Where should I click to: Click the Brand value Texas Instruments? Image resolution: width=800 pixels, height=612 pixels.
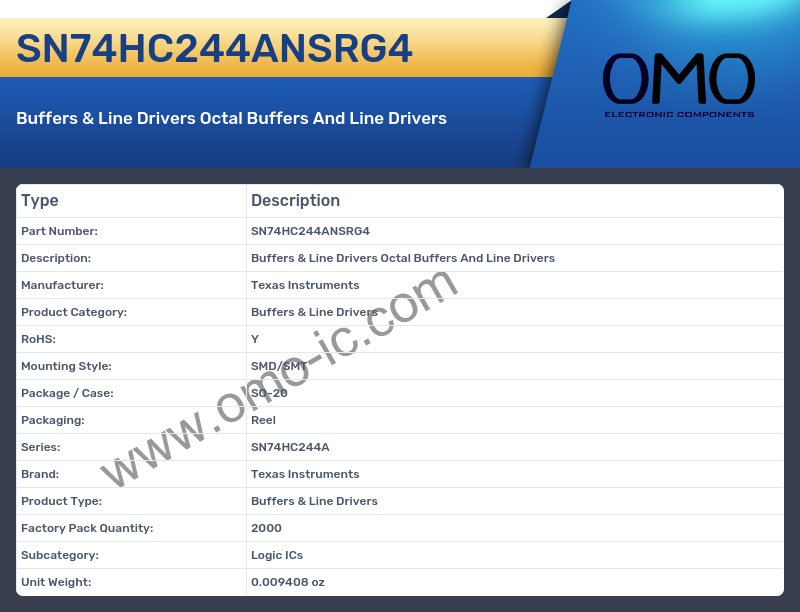point(305,474)
